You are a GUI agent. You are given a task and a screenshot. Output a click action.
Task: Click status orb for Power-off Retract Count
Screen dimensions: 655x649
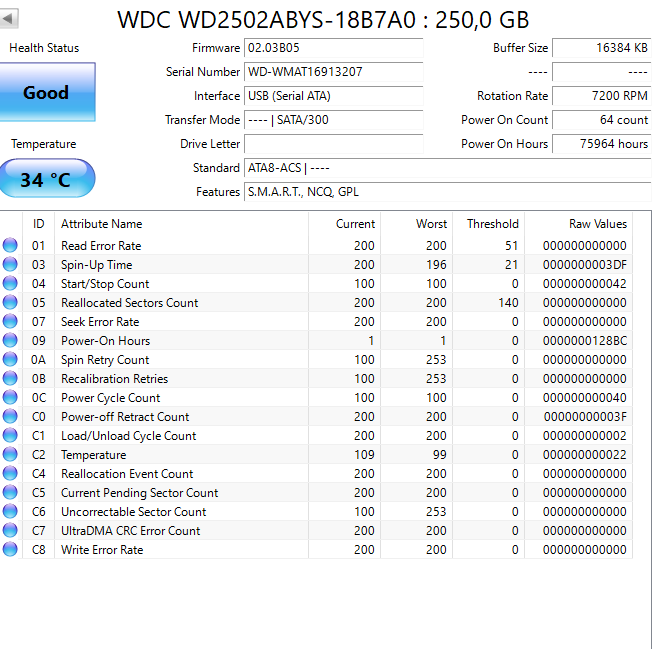(x=10, y=416)
